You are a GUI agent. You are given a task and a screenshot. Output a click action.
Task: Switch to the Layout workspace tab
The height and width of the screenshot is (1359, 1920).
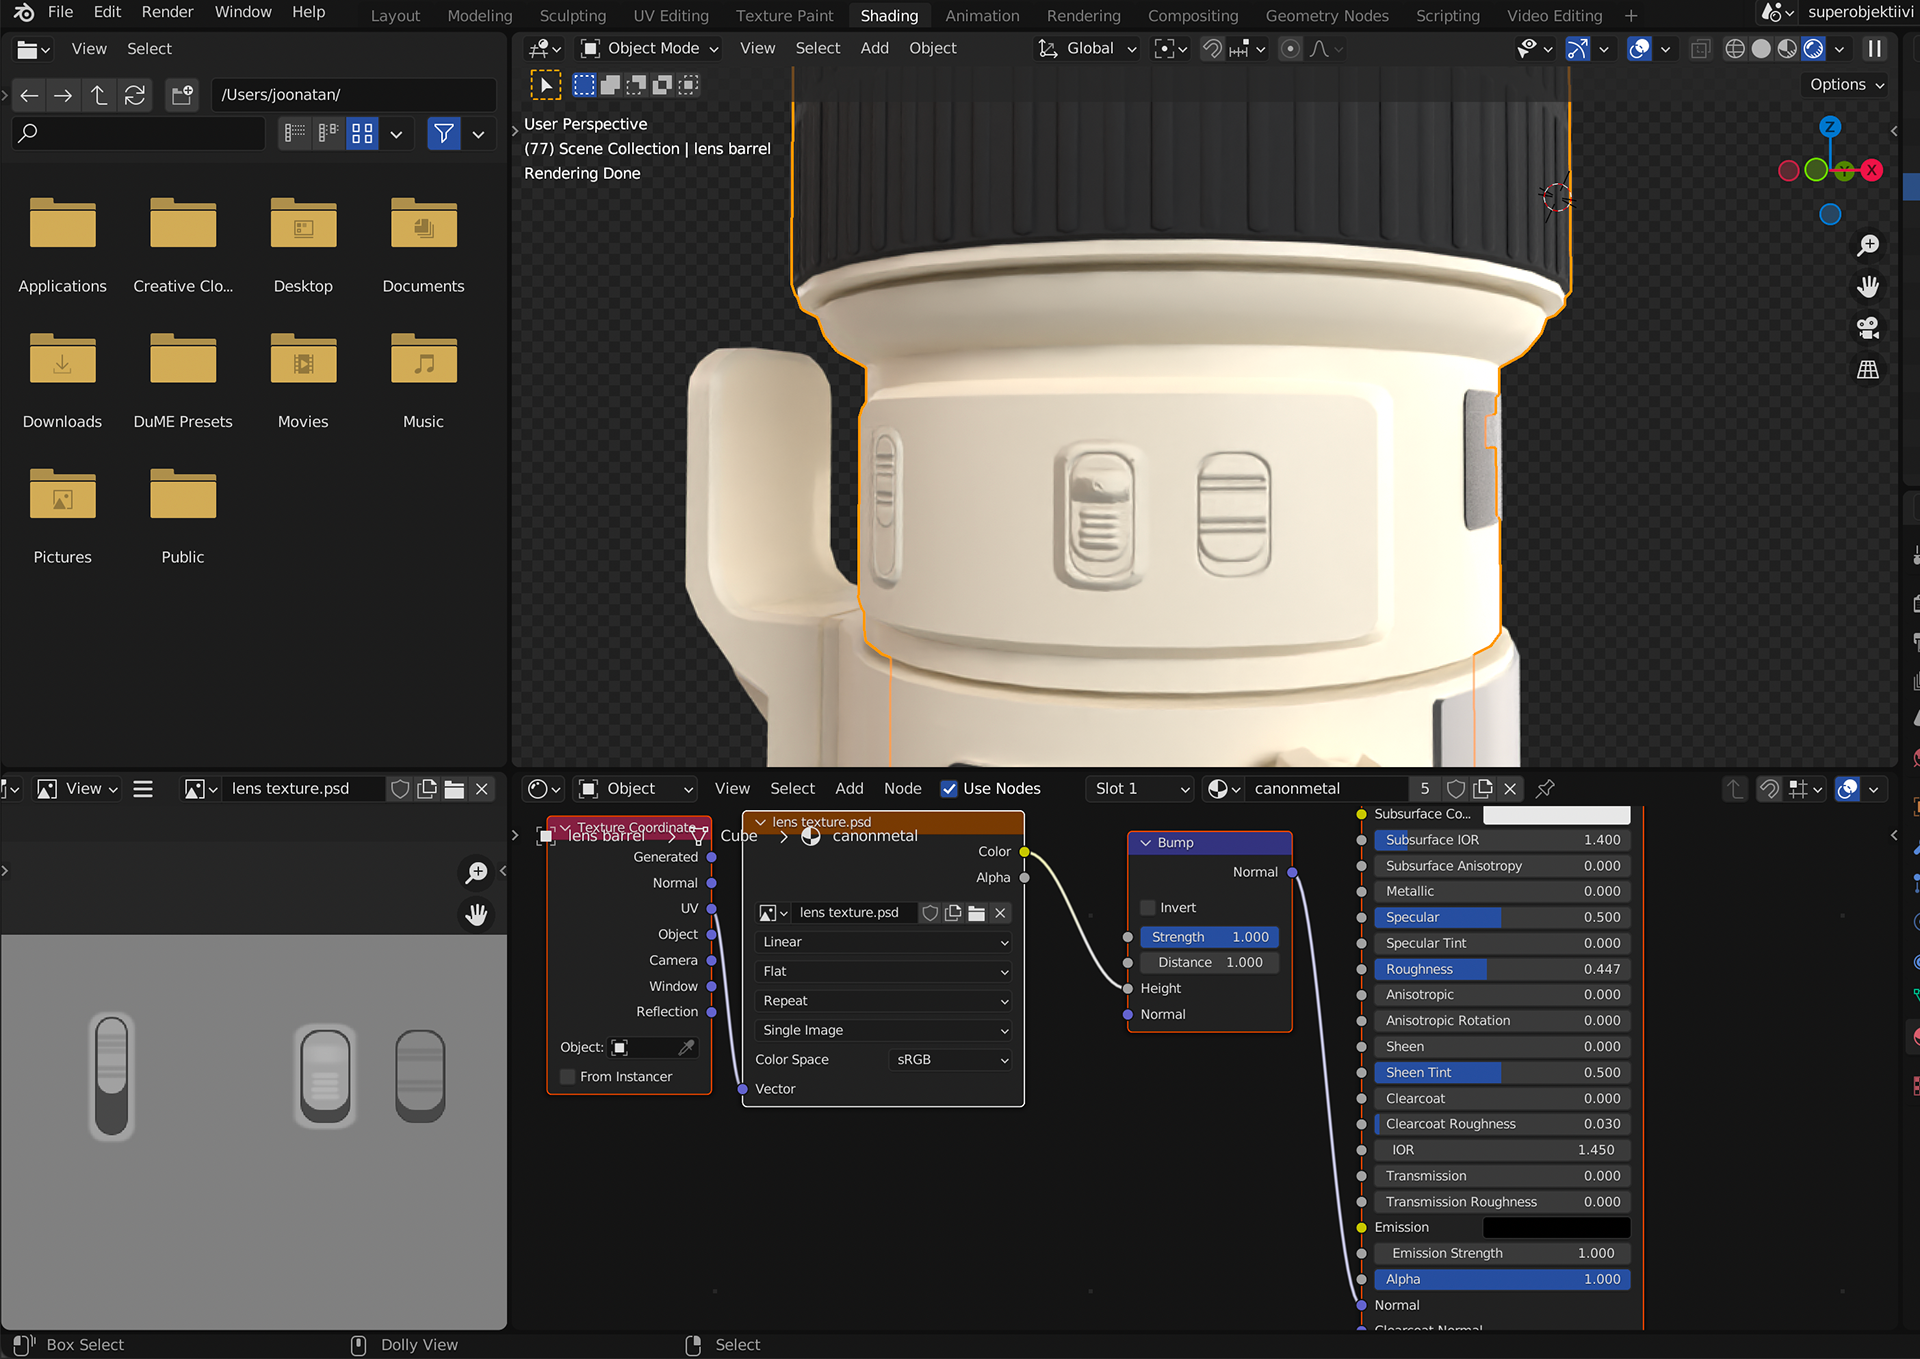coord(395,16)
